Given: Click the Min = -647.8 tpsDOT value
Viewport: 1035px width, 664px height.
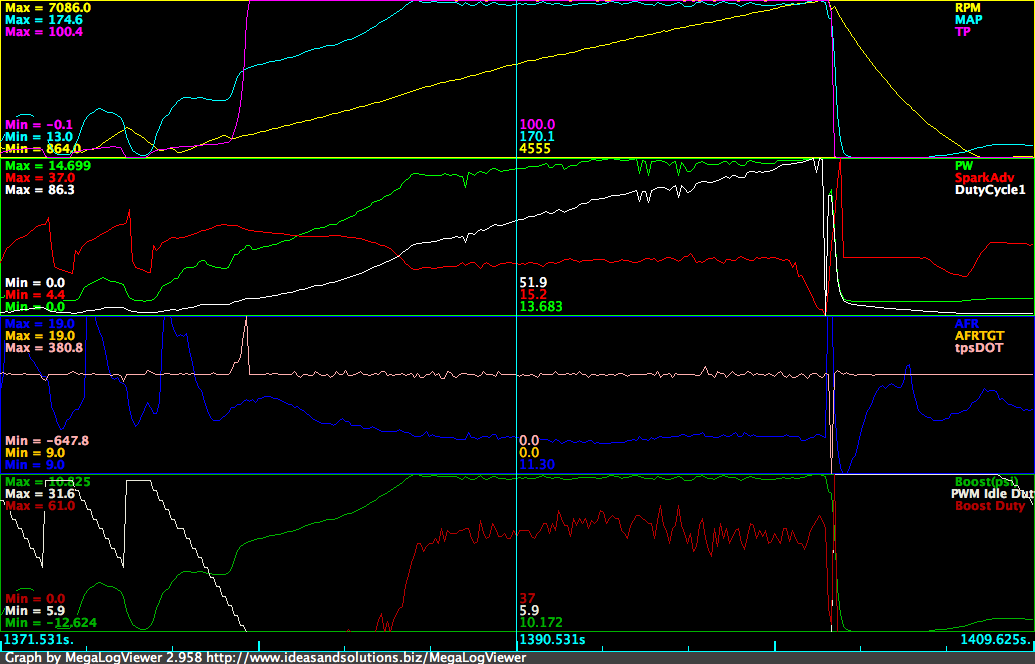Looking at the screenshot, I should (47, 441).
